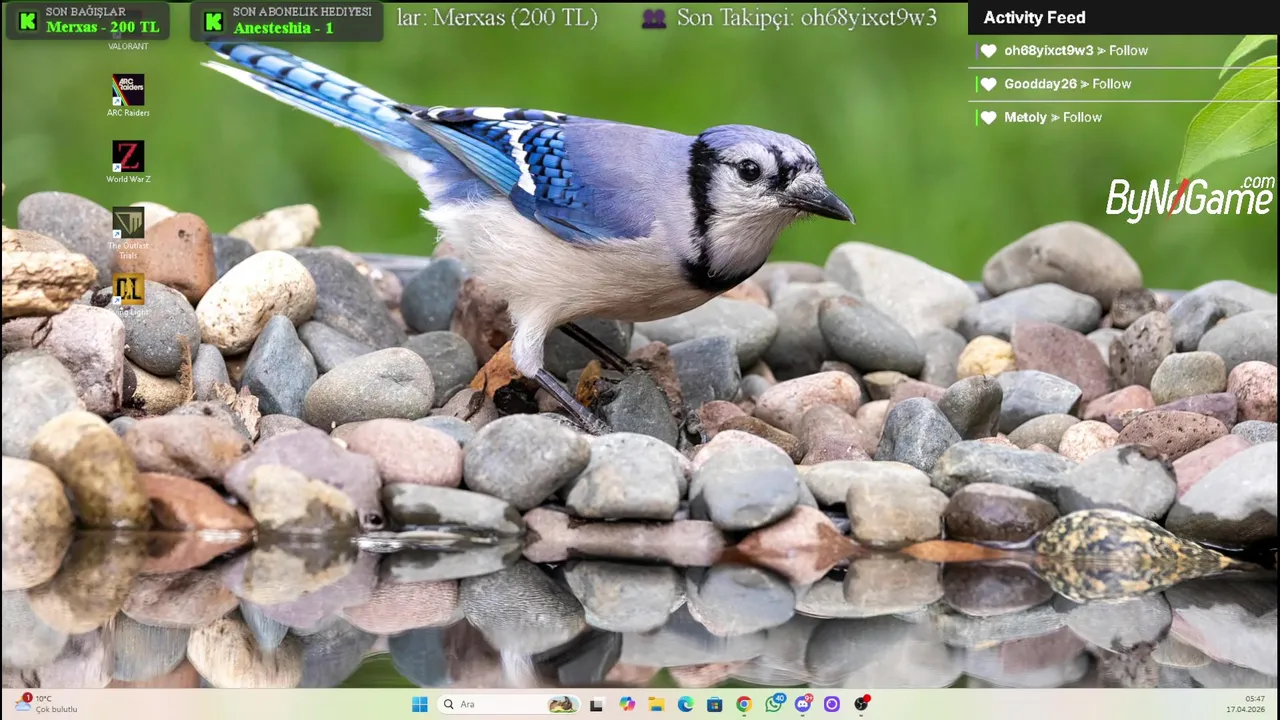1280x720 pixels.
Task: Open the World War Z desktop shortcut
Action: click(x=128, y=158)
